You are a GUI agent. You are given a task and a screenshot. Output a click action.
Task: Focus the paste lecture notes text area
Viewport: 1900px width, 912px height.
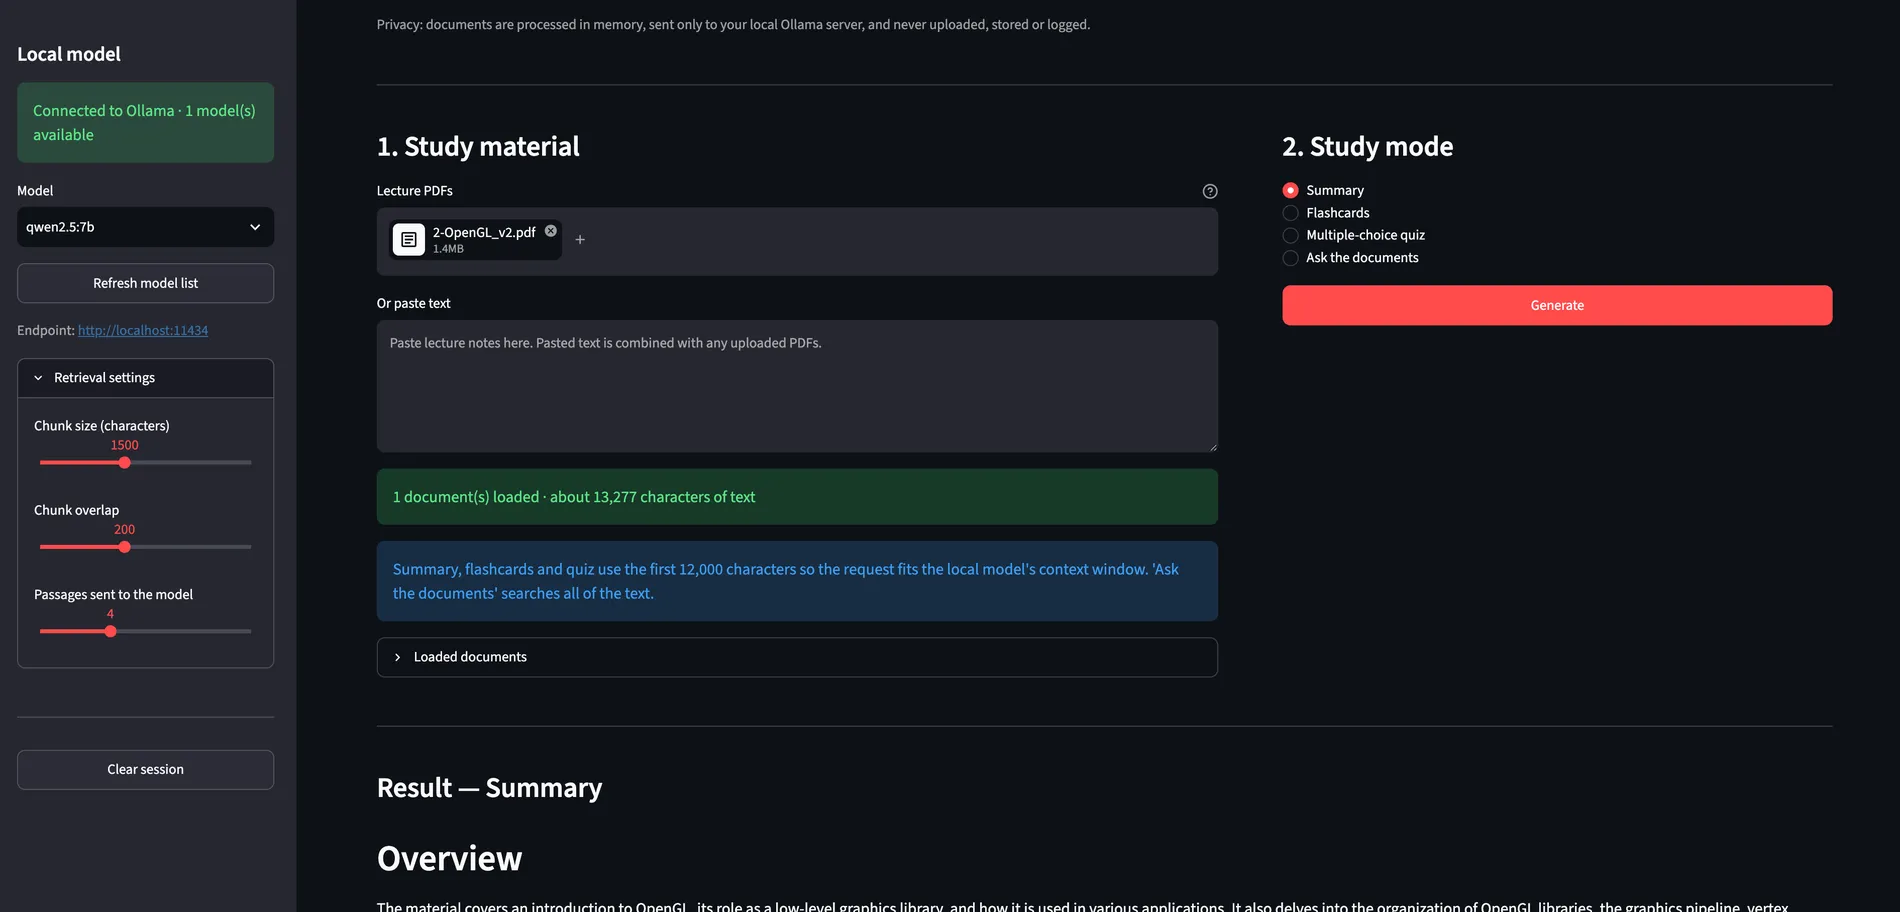[797, 386]
